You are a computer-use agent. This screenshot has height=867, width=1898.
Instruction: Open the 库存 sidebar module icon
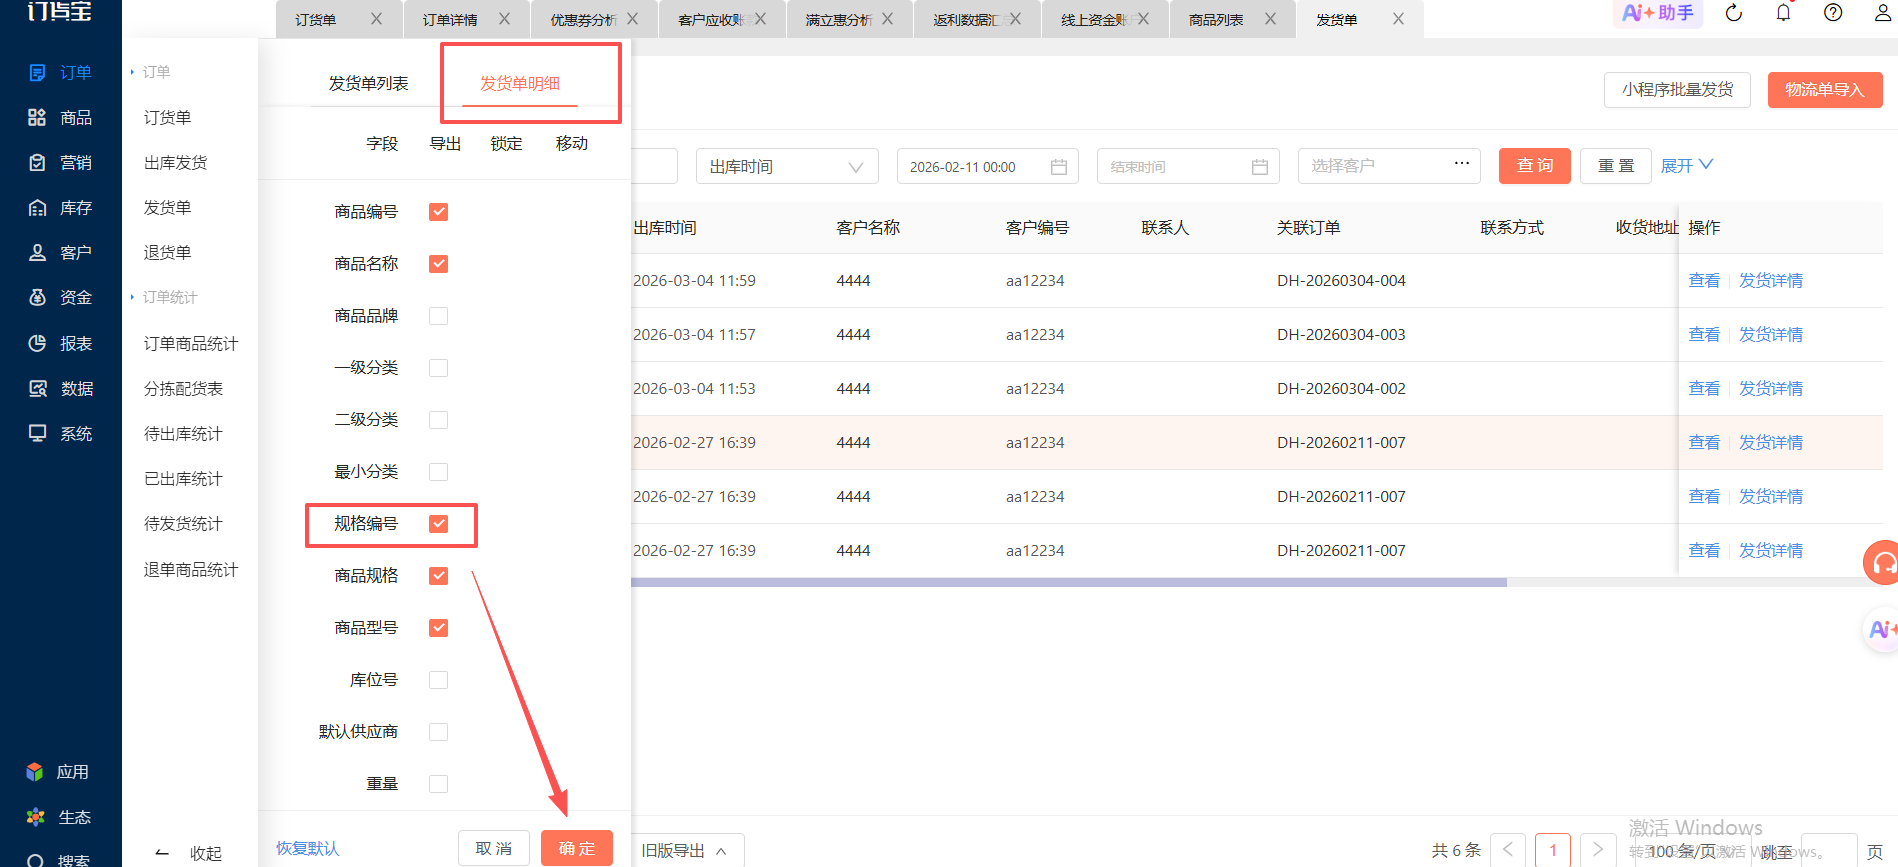point(37,208)
